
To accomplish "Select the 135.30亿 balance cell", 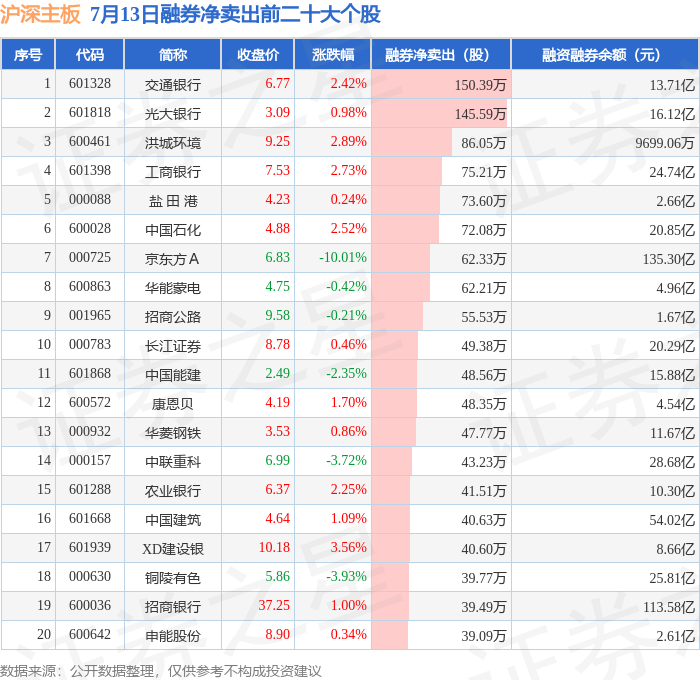I will pyautogui.click(x=669, y=259).
